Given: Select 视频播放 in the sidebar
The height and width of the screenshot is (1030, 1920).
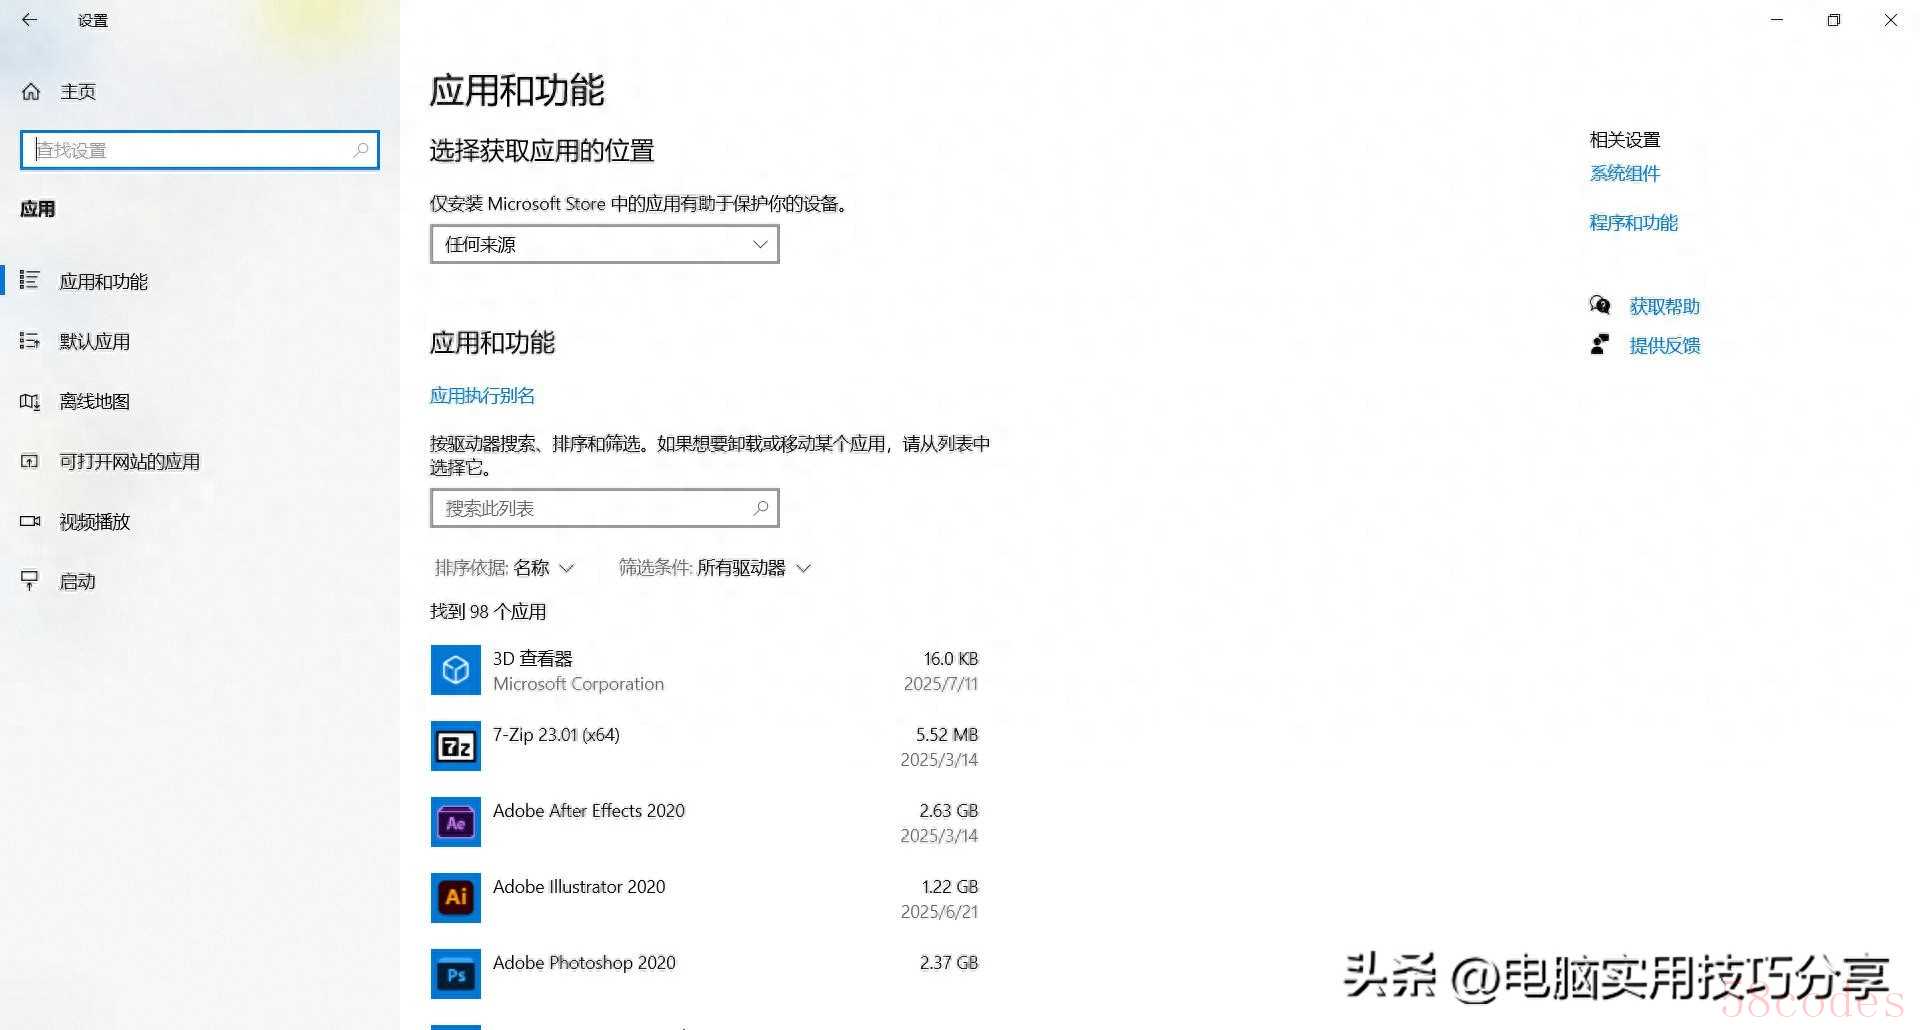Looking at the screenshot, I should (x=94, y=522).
